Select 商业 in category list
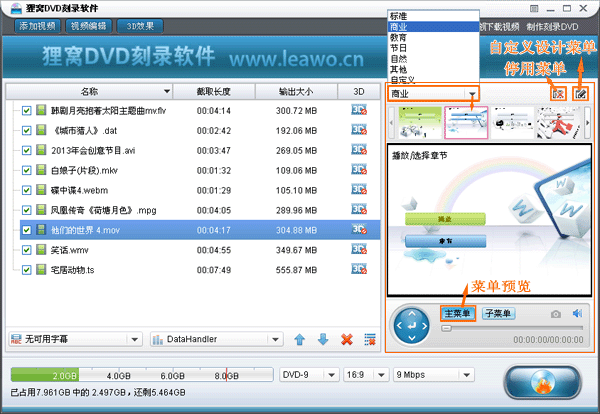The height and width of the screenshot is (414, 600). pos(433,27)
